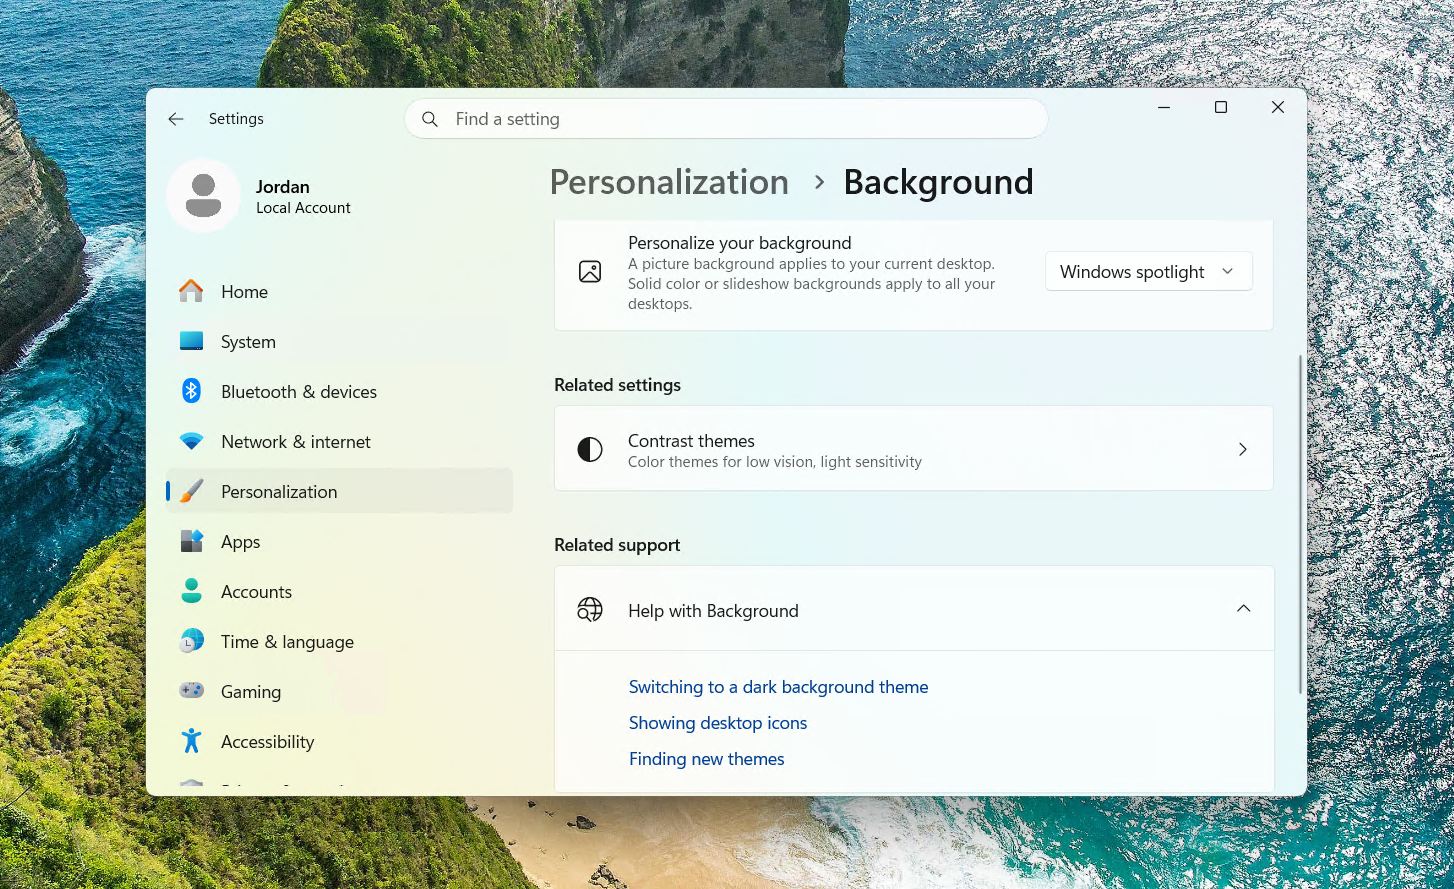Minimize the Settings window

(1164, 107)
